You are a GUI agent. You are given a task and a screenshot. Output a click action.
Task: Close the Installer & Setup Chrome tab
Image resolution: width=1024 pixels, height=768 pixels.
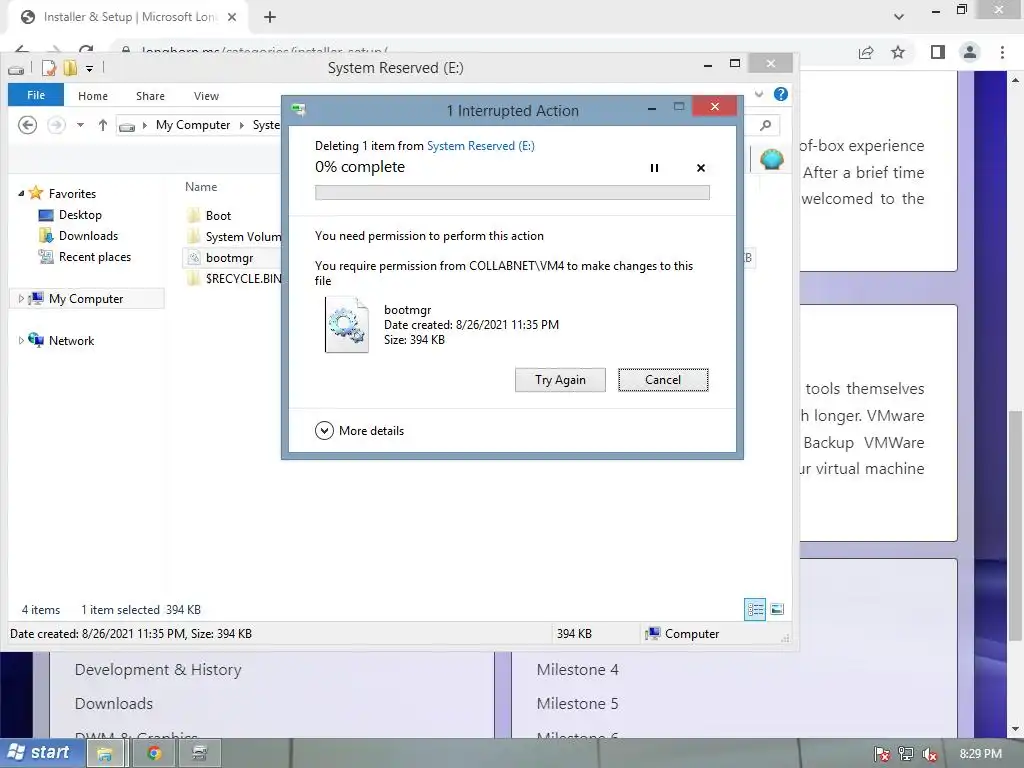(x=232, y=17)
